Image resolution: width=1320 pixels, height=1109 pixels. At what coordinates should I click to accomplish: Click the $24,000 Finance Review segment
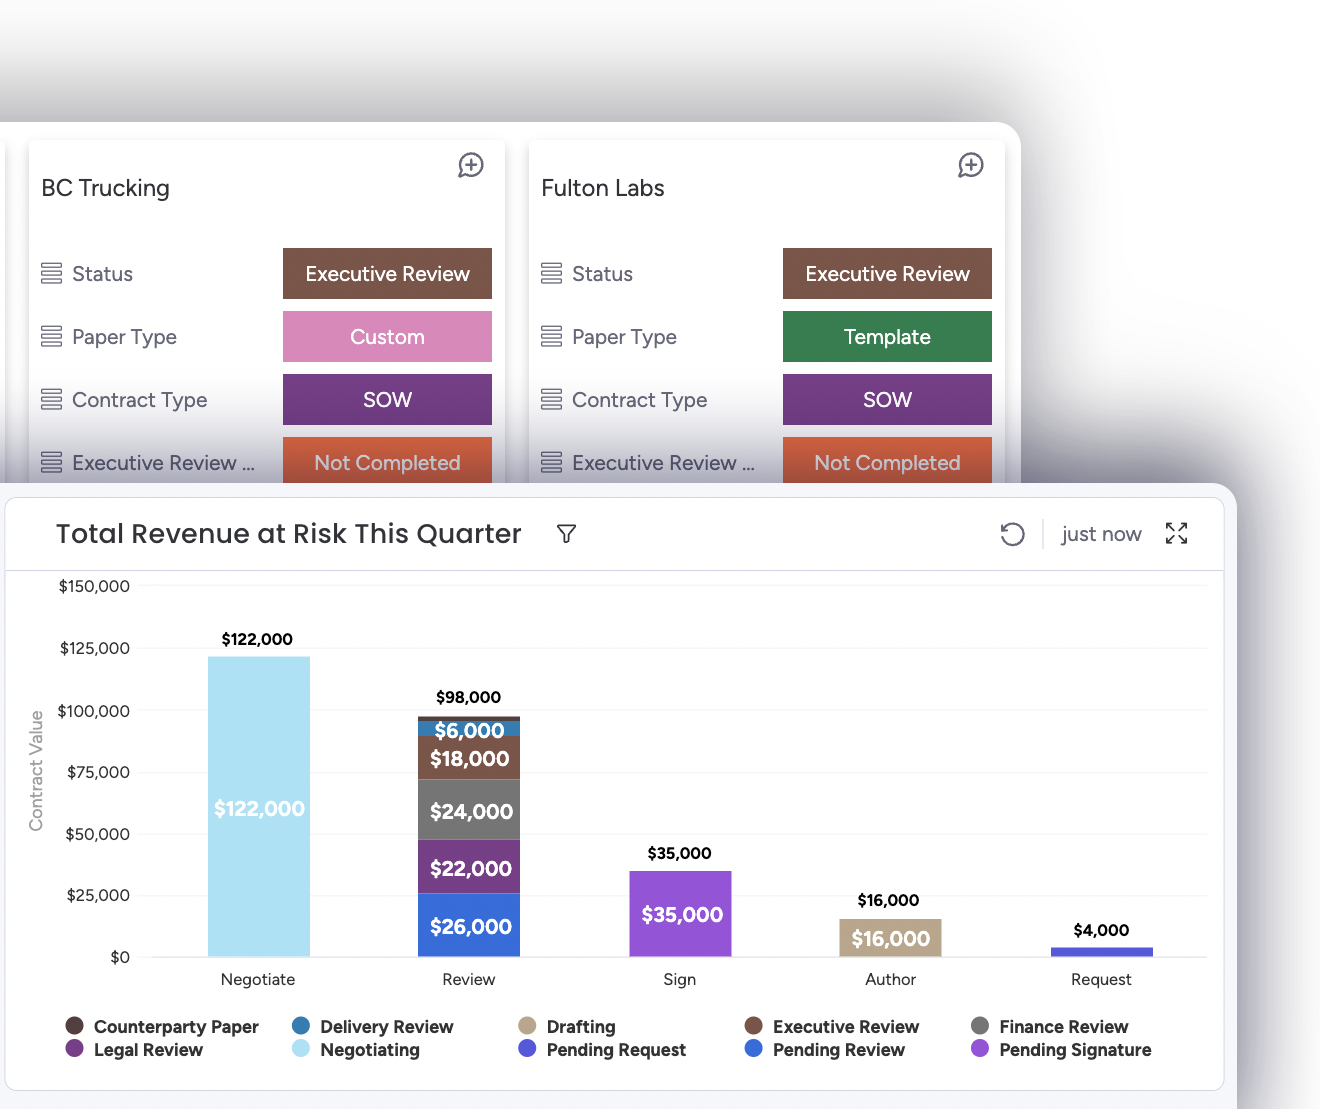[x=469, y=810]
